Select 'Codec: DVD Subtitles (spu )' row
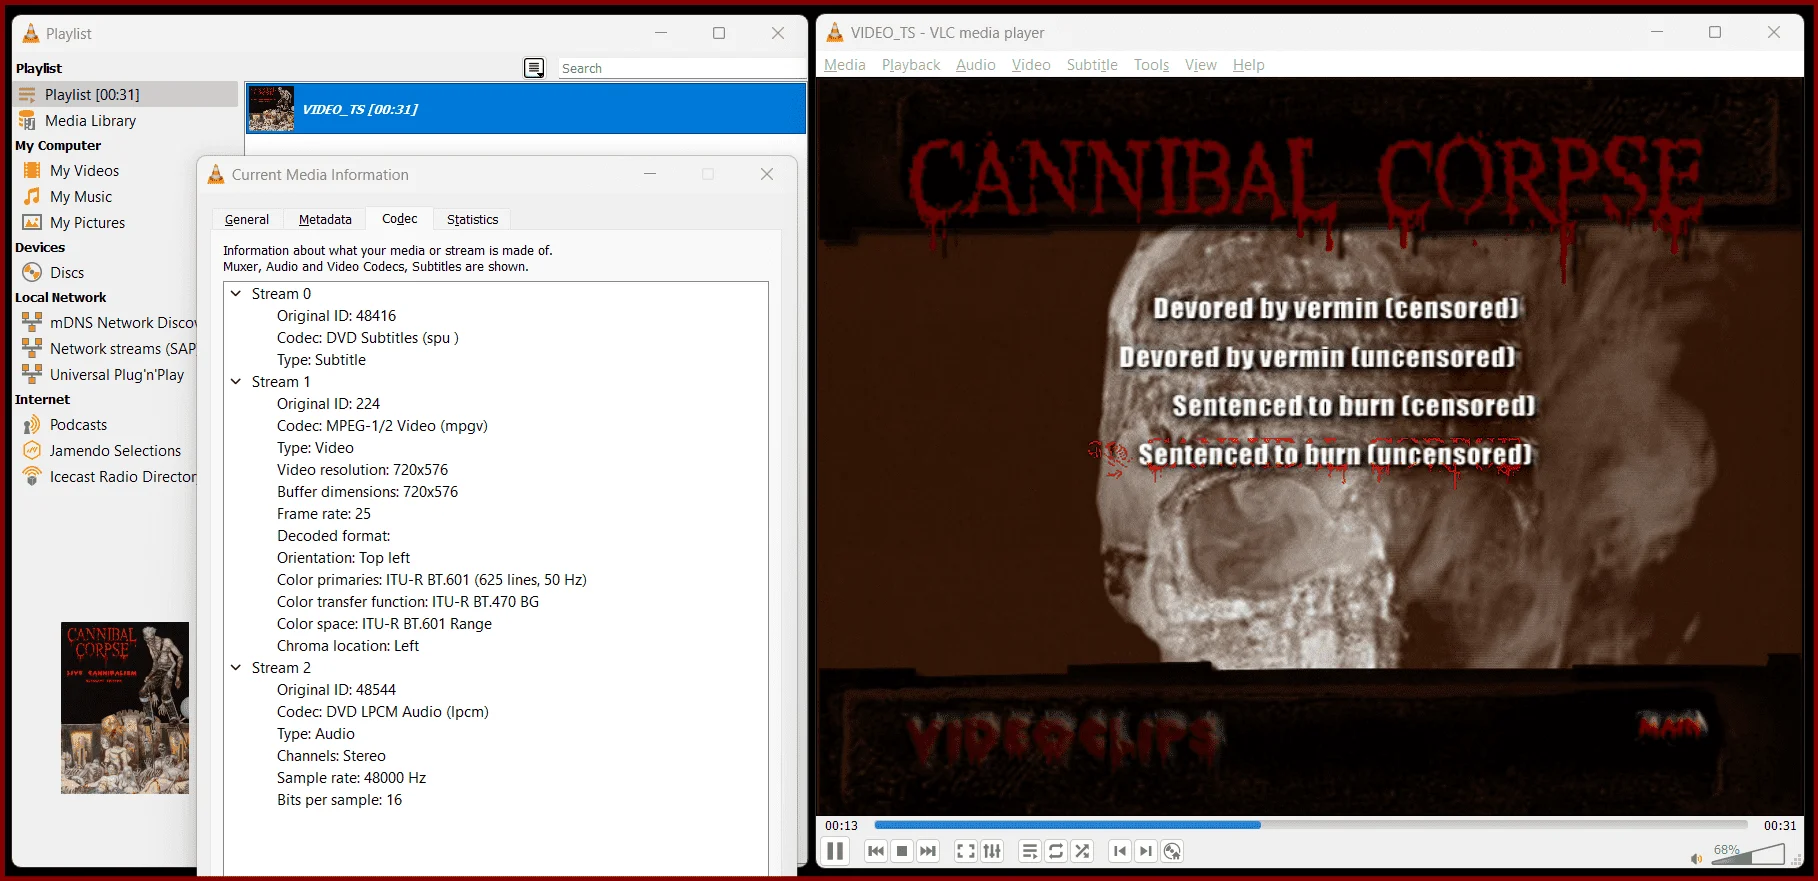Image resolution: width=1818 pixels, height=881 pixels. (368, 338)
